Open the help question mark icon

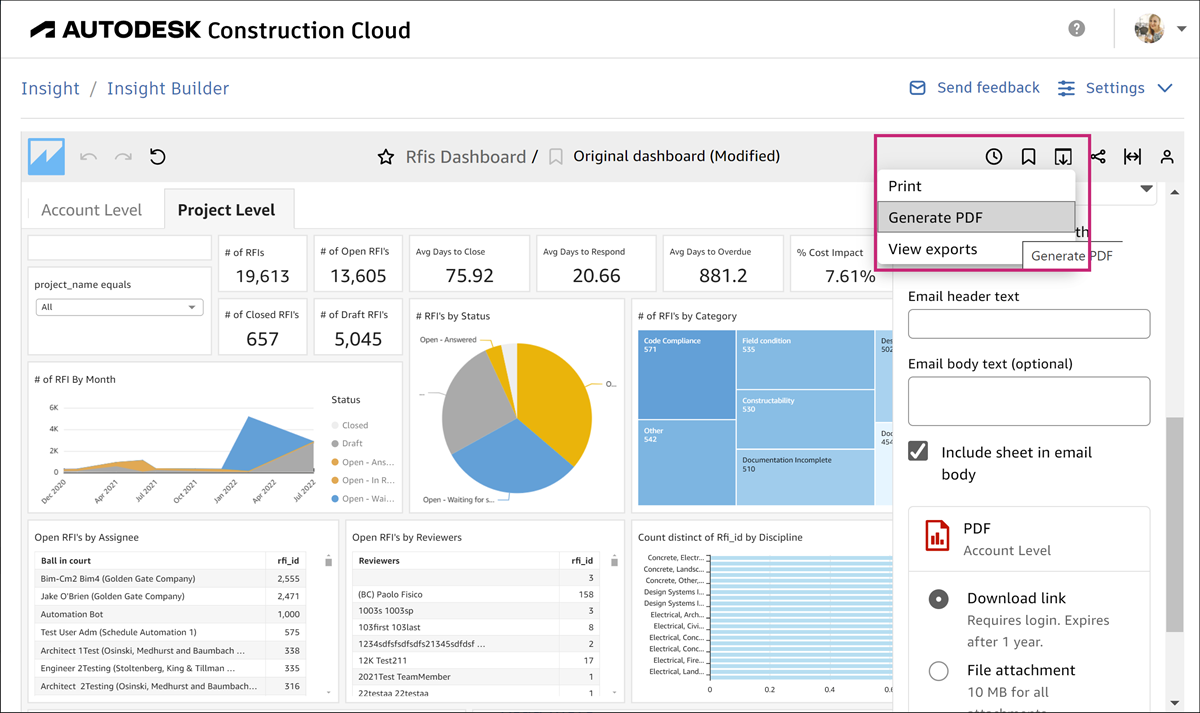[1076, 29]
